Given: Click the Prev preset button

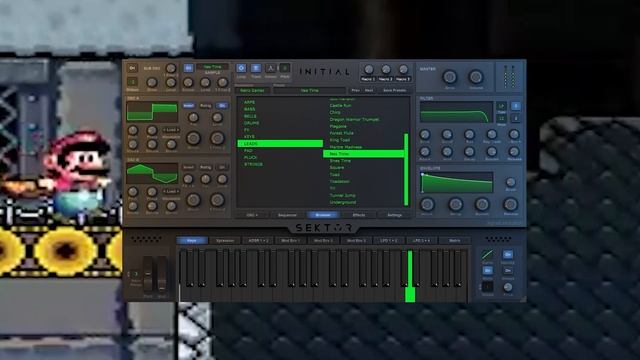Looking at the screenshot, I should [356, 91].
